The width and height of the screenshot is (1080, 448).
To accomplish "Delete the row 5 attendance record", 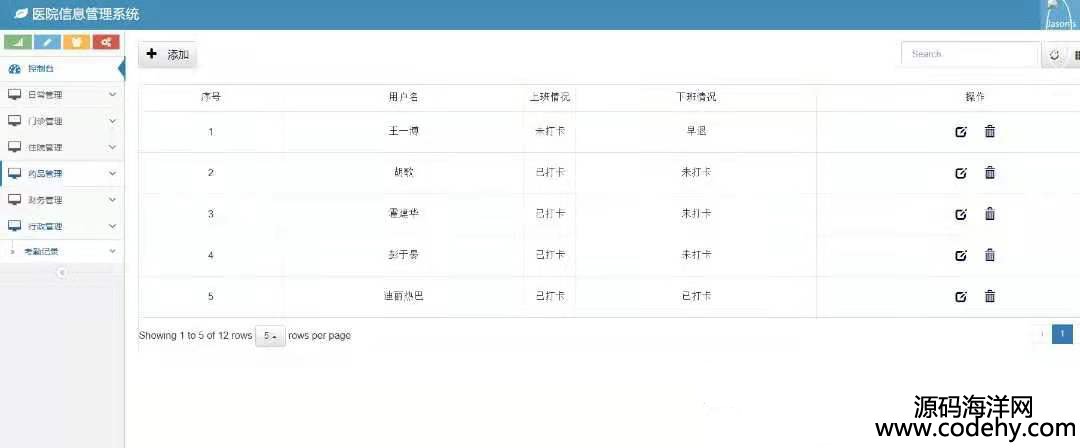I will tap(990, 296).
